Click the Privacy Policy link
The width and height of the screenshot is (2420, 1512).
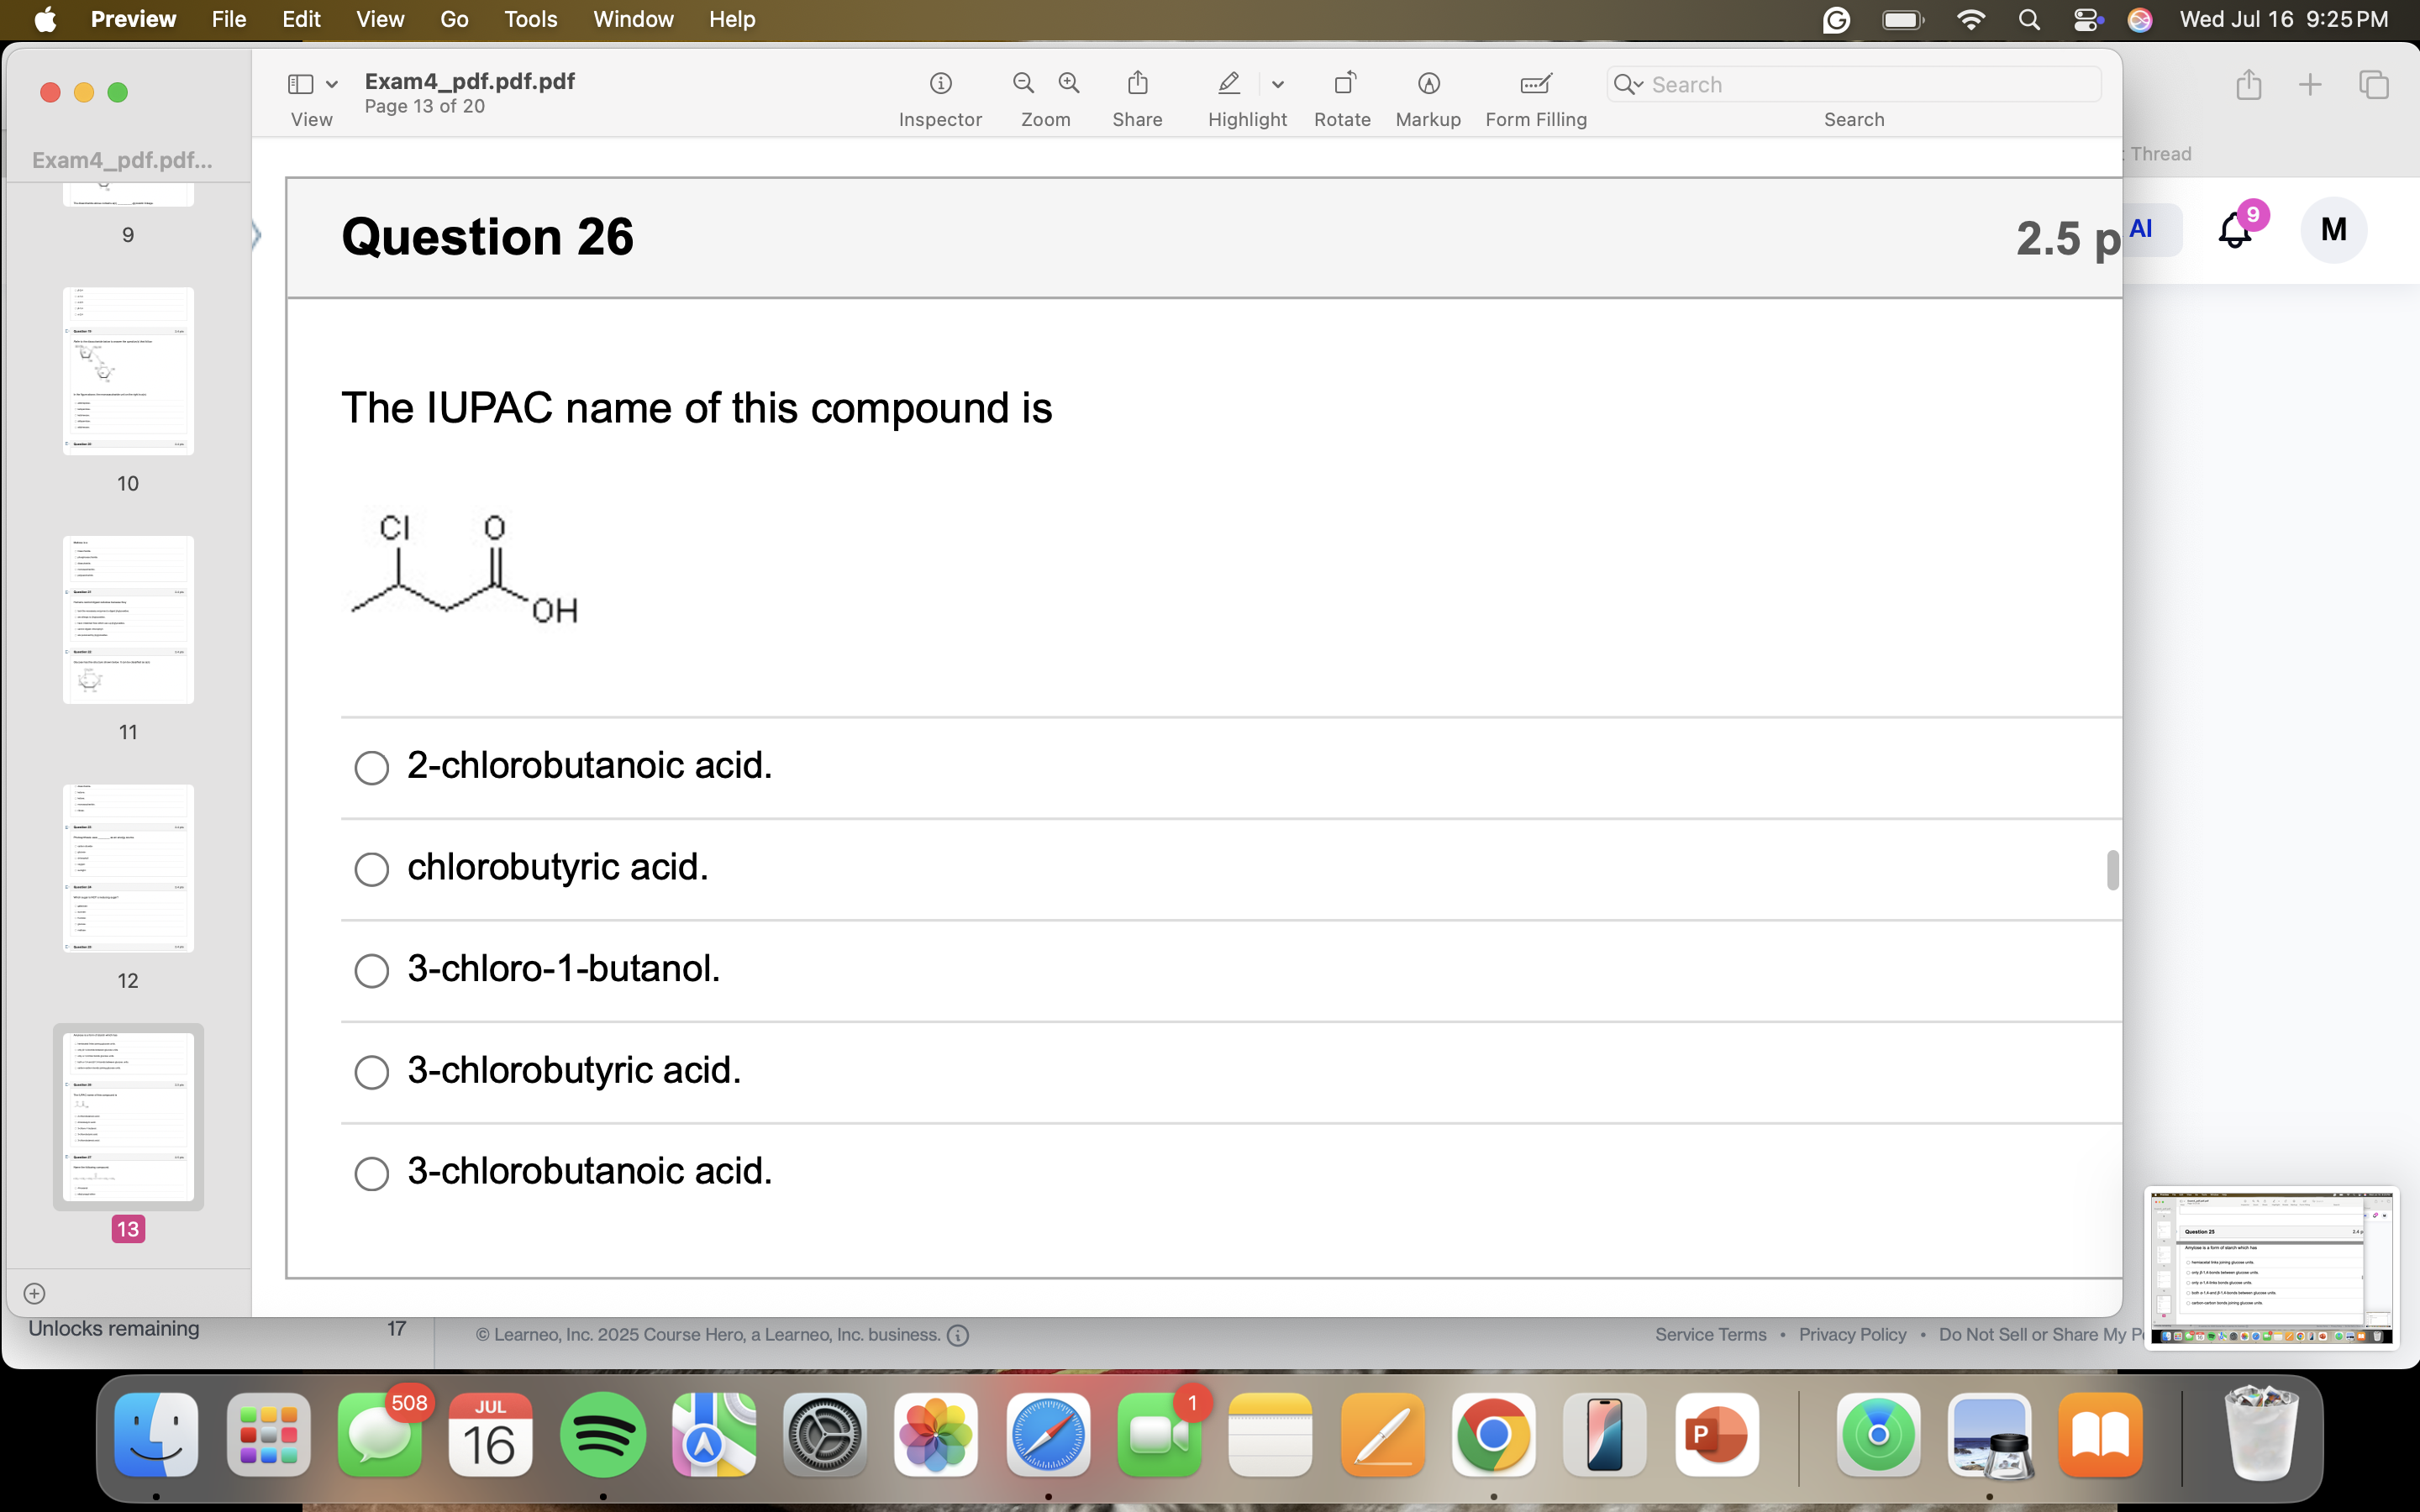1851,1334
